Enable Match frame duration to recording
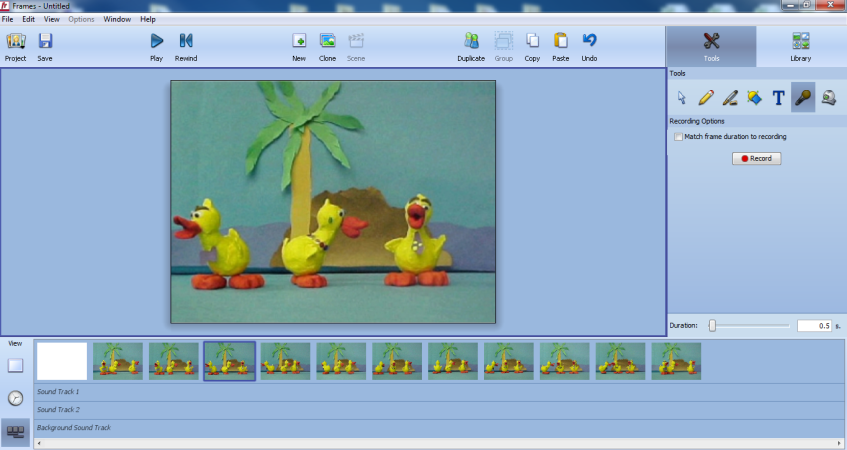 [x=678, y=137]
